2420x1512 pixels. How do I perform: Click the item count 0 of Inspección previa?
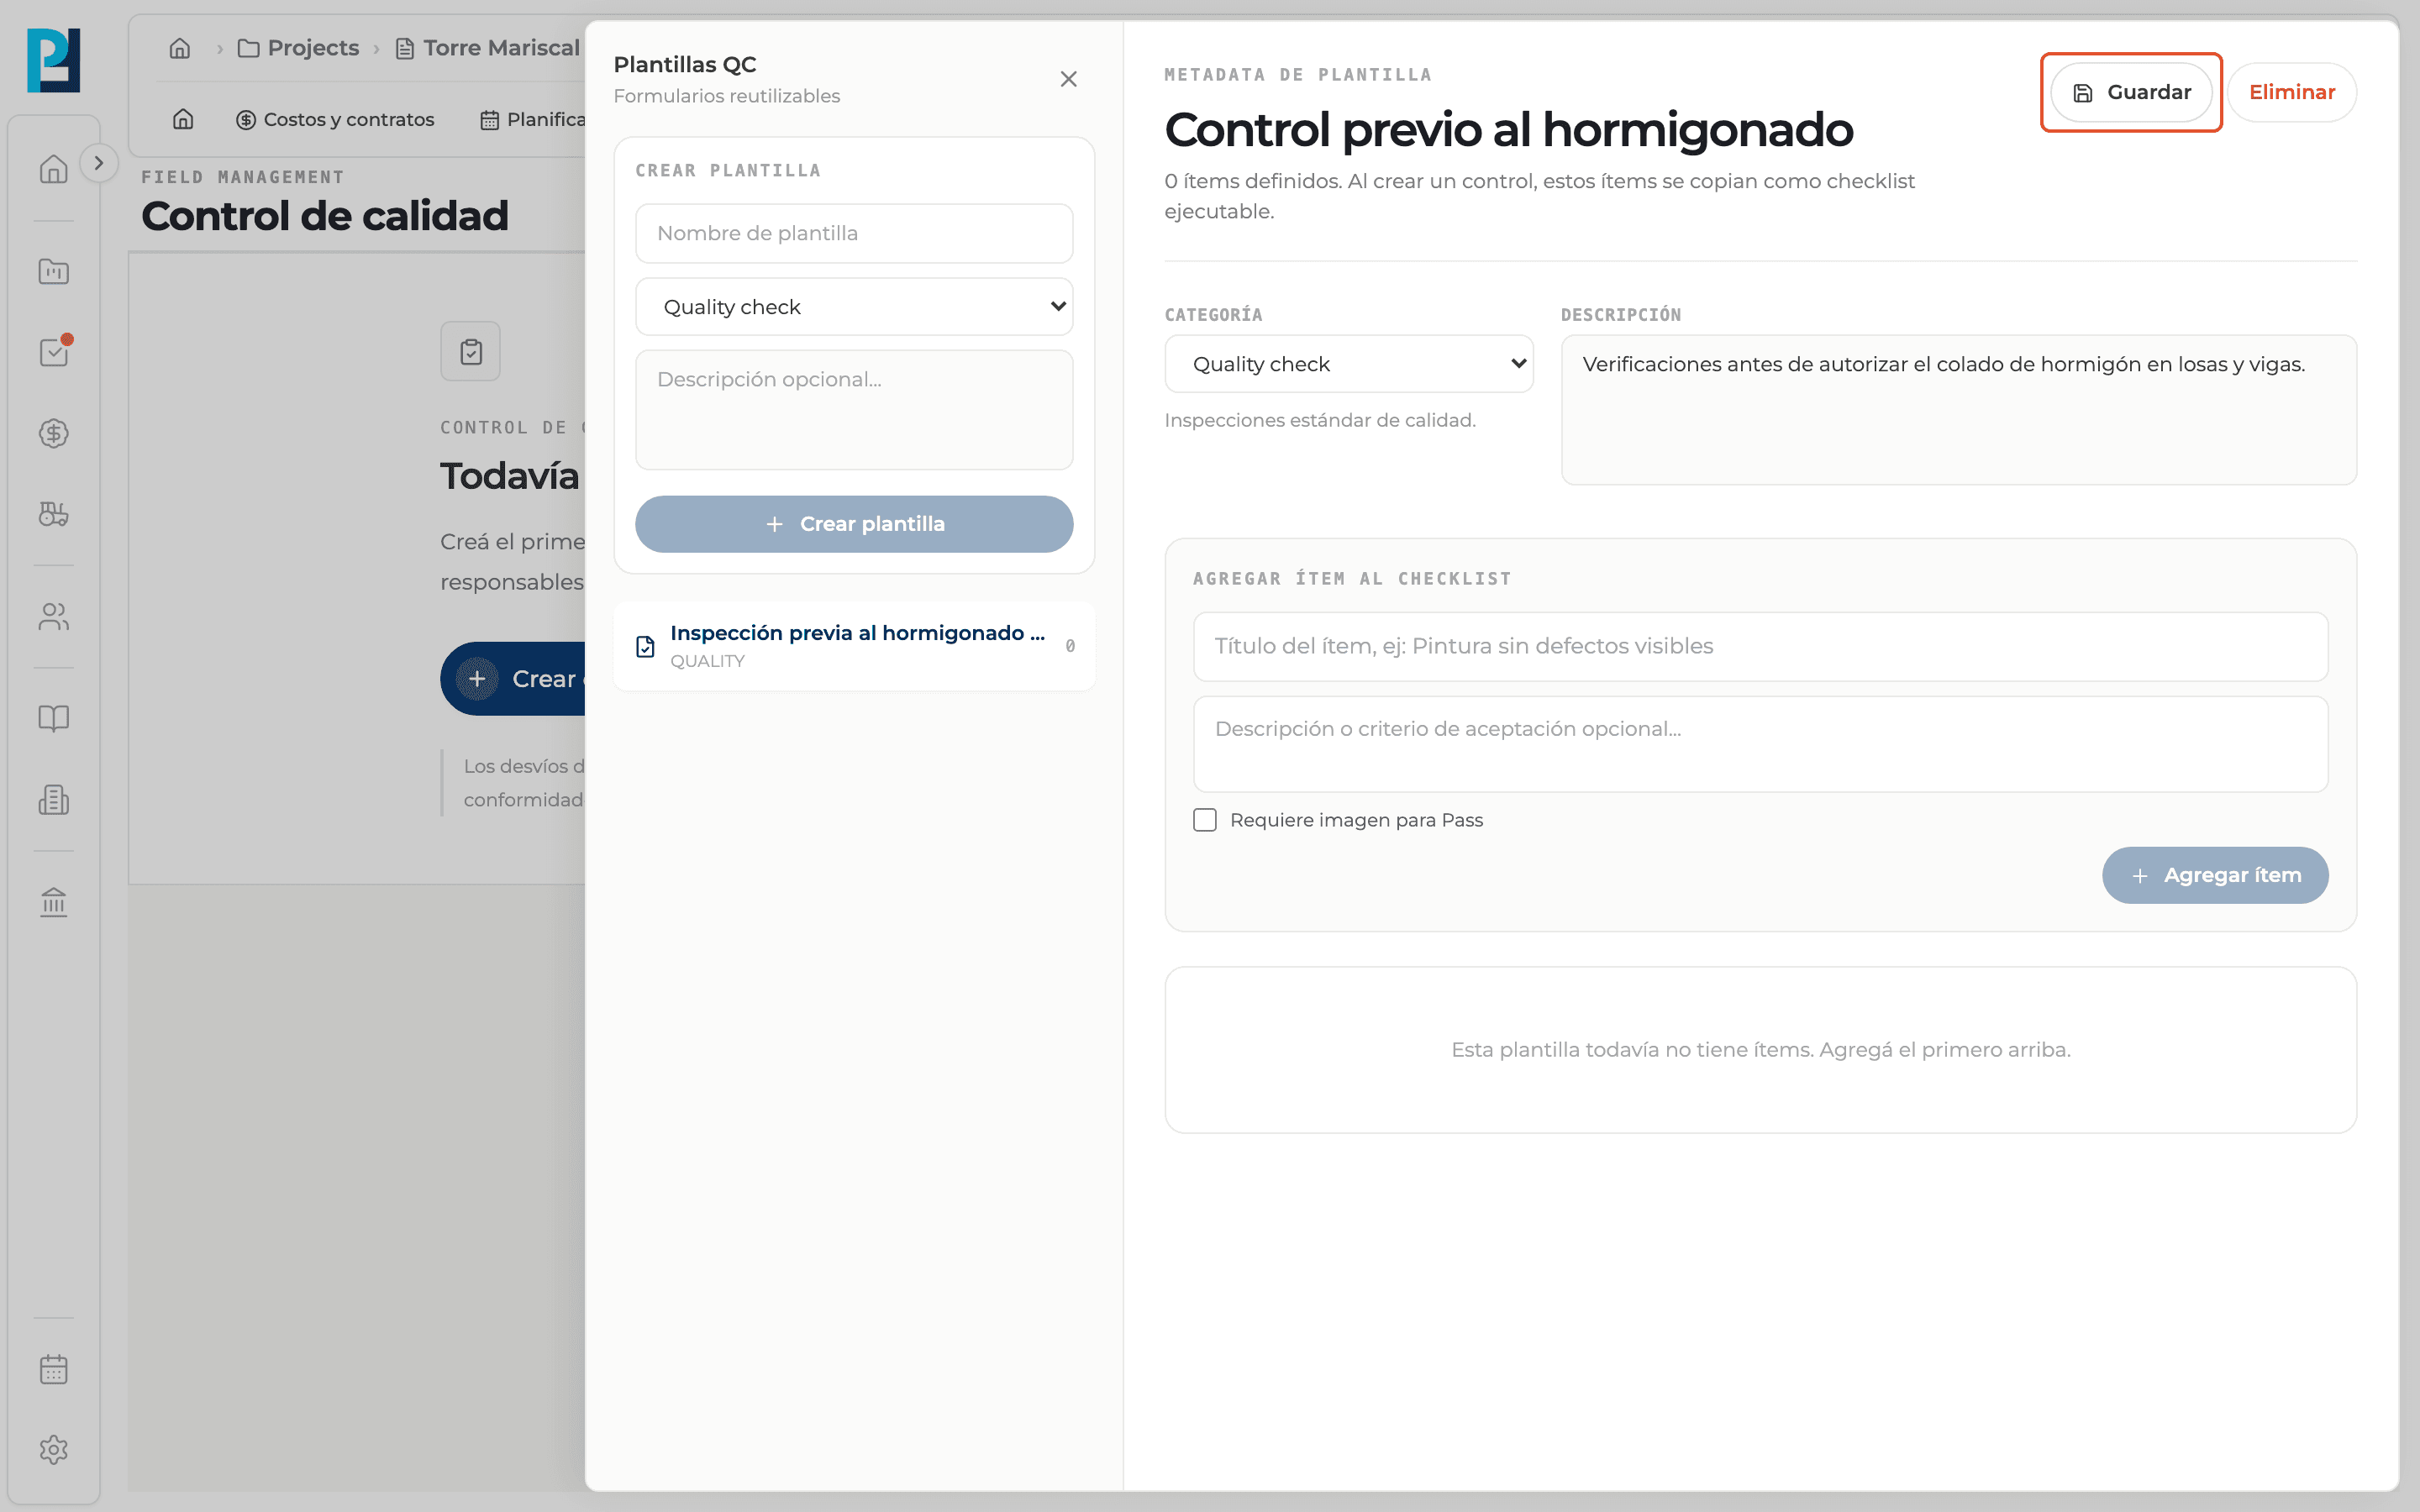tap(1070, 646)
